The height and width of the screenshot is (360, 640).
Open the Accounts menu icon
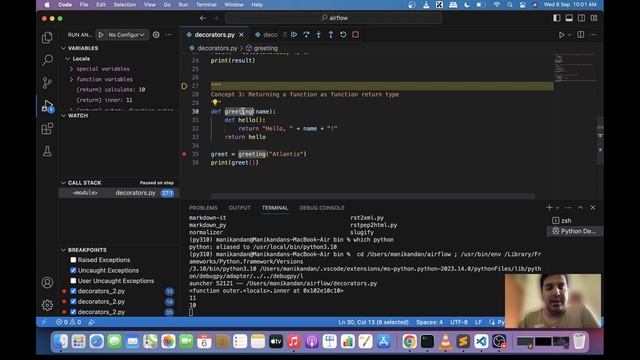[x=47, y=282]
